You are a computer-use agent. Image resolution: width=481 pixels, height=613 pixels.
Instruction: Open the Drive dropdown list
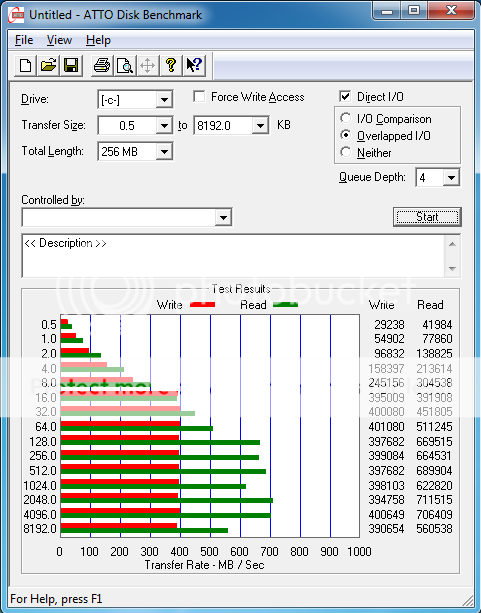coord(164,100)
